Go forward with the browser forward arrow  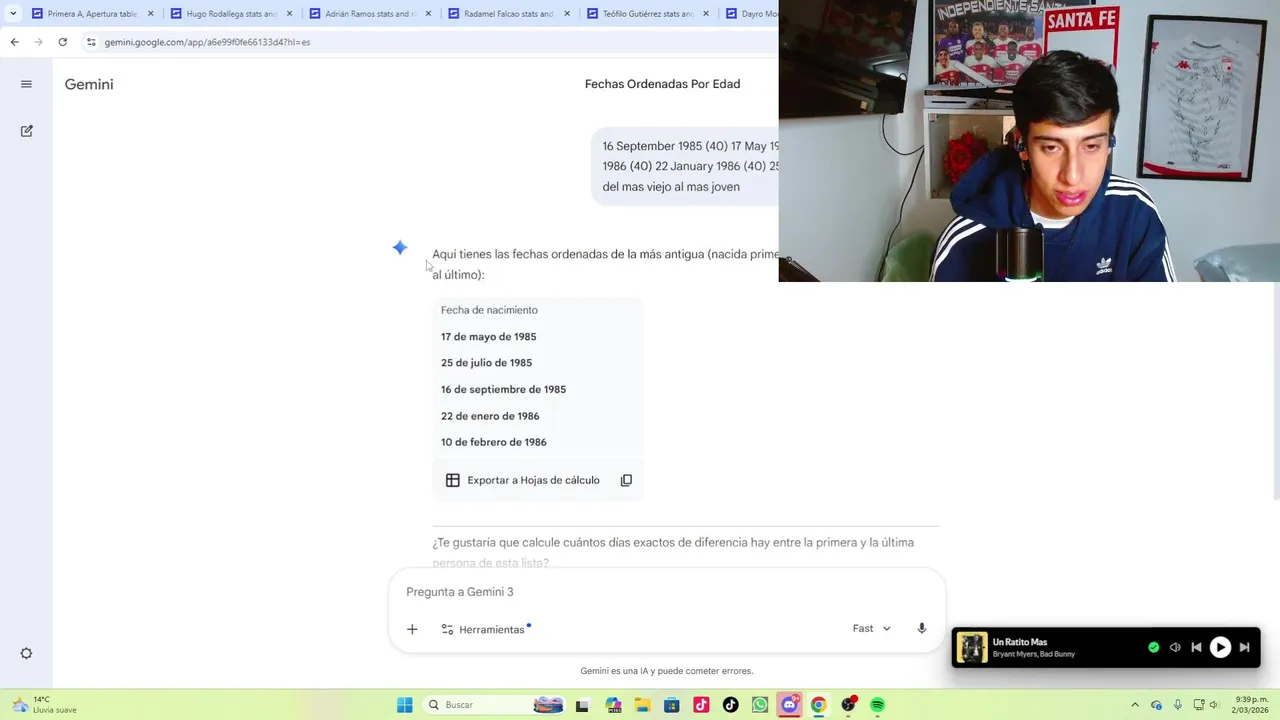tap(38, 42)
